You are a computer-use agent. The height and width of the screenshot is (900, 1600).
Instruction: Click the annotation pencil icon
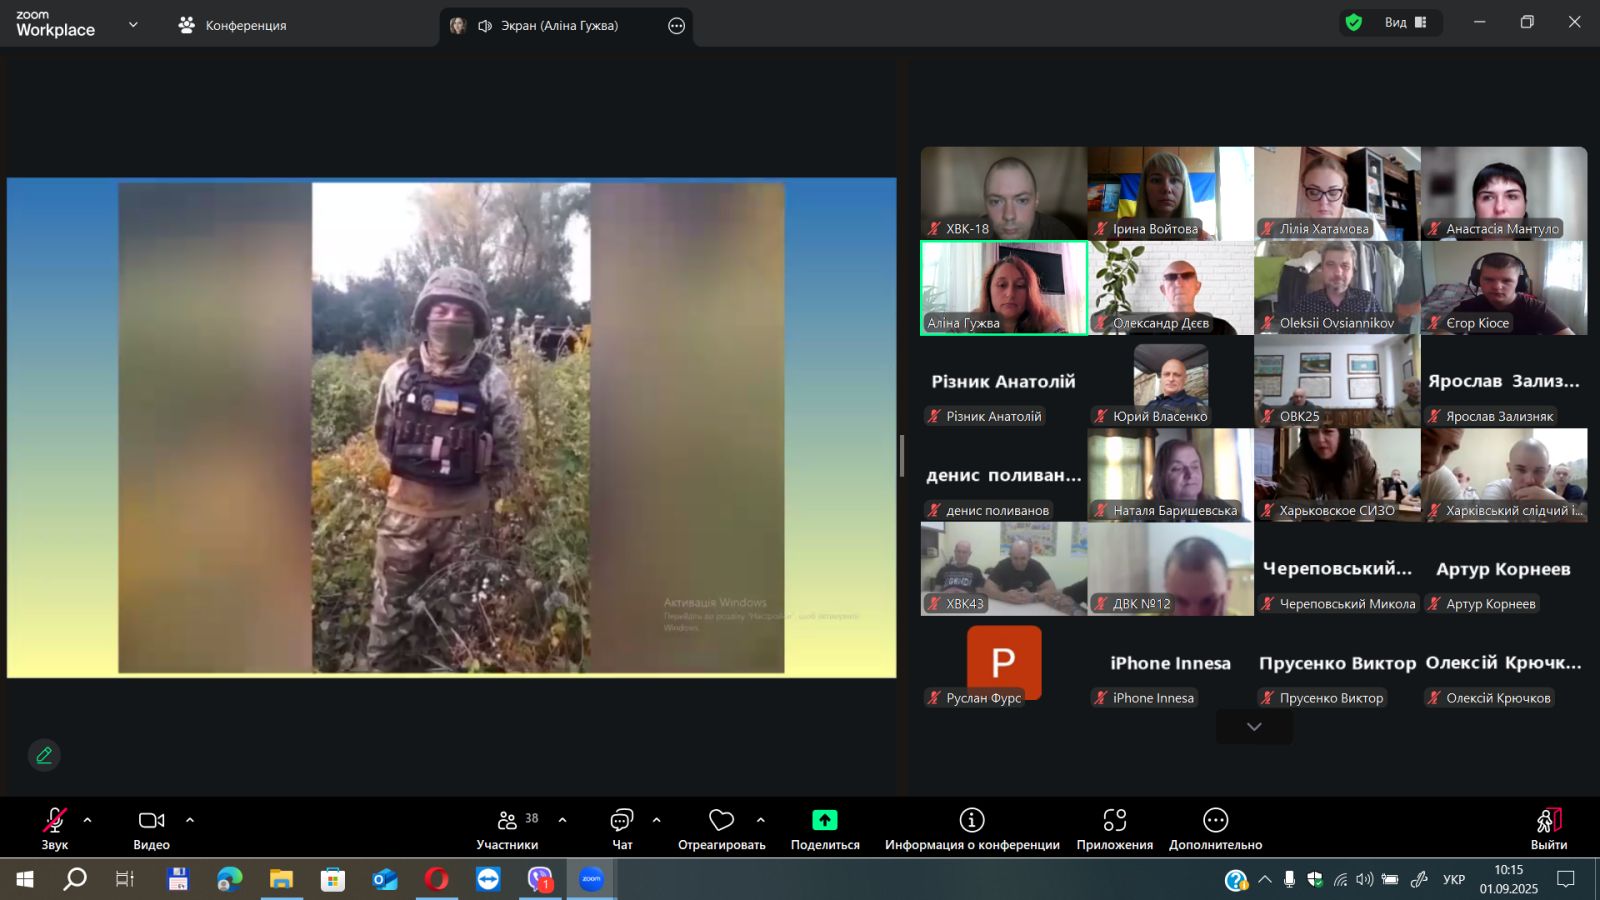point(44,756)
